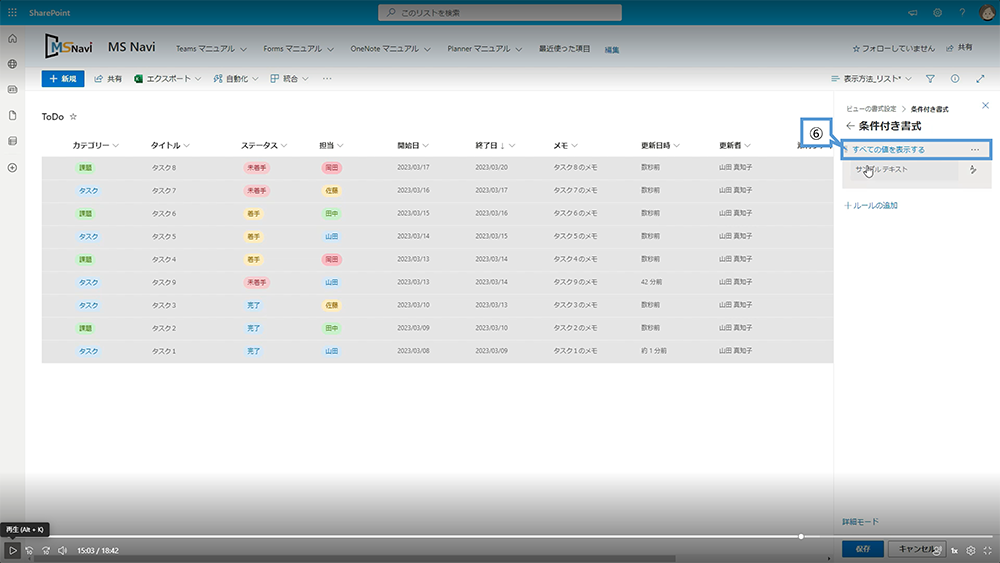The image size is (1000, 563).
Task: Click the ルールの追加 link
Action: coord(871,205)
